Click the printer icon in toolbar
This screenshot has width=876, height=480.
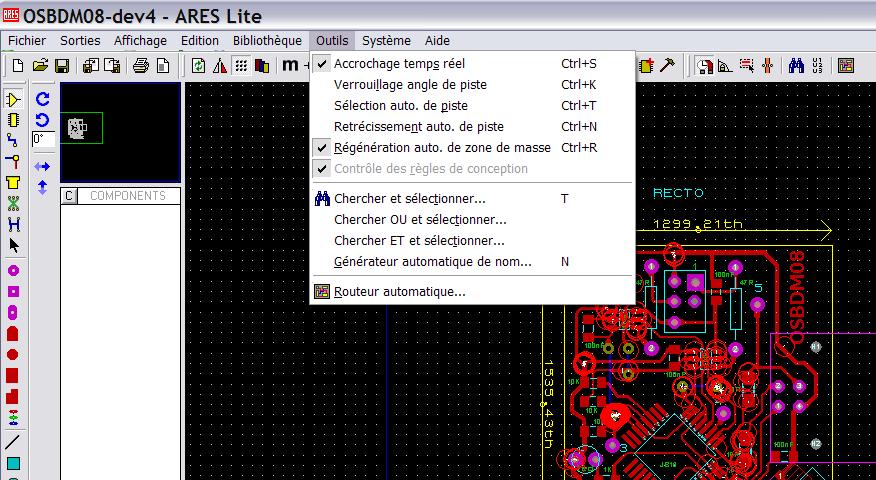tap(140, 66)
